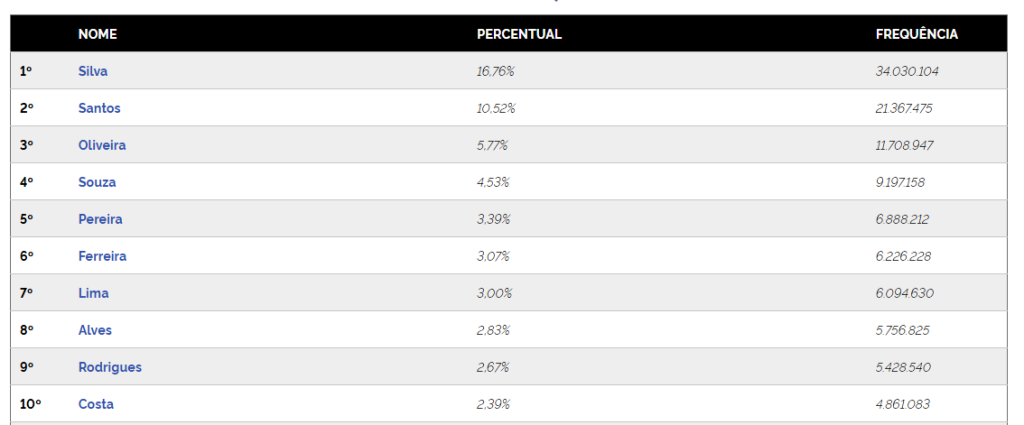Click the 4.861.083 frequency value
This screenshot has width=1024, height=425.
tap(903, 404)
